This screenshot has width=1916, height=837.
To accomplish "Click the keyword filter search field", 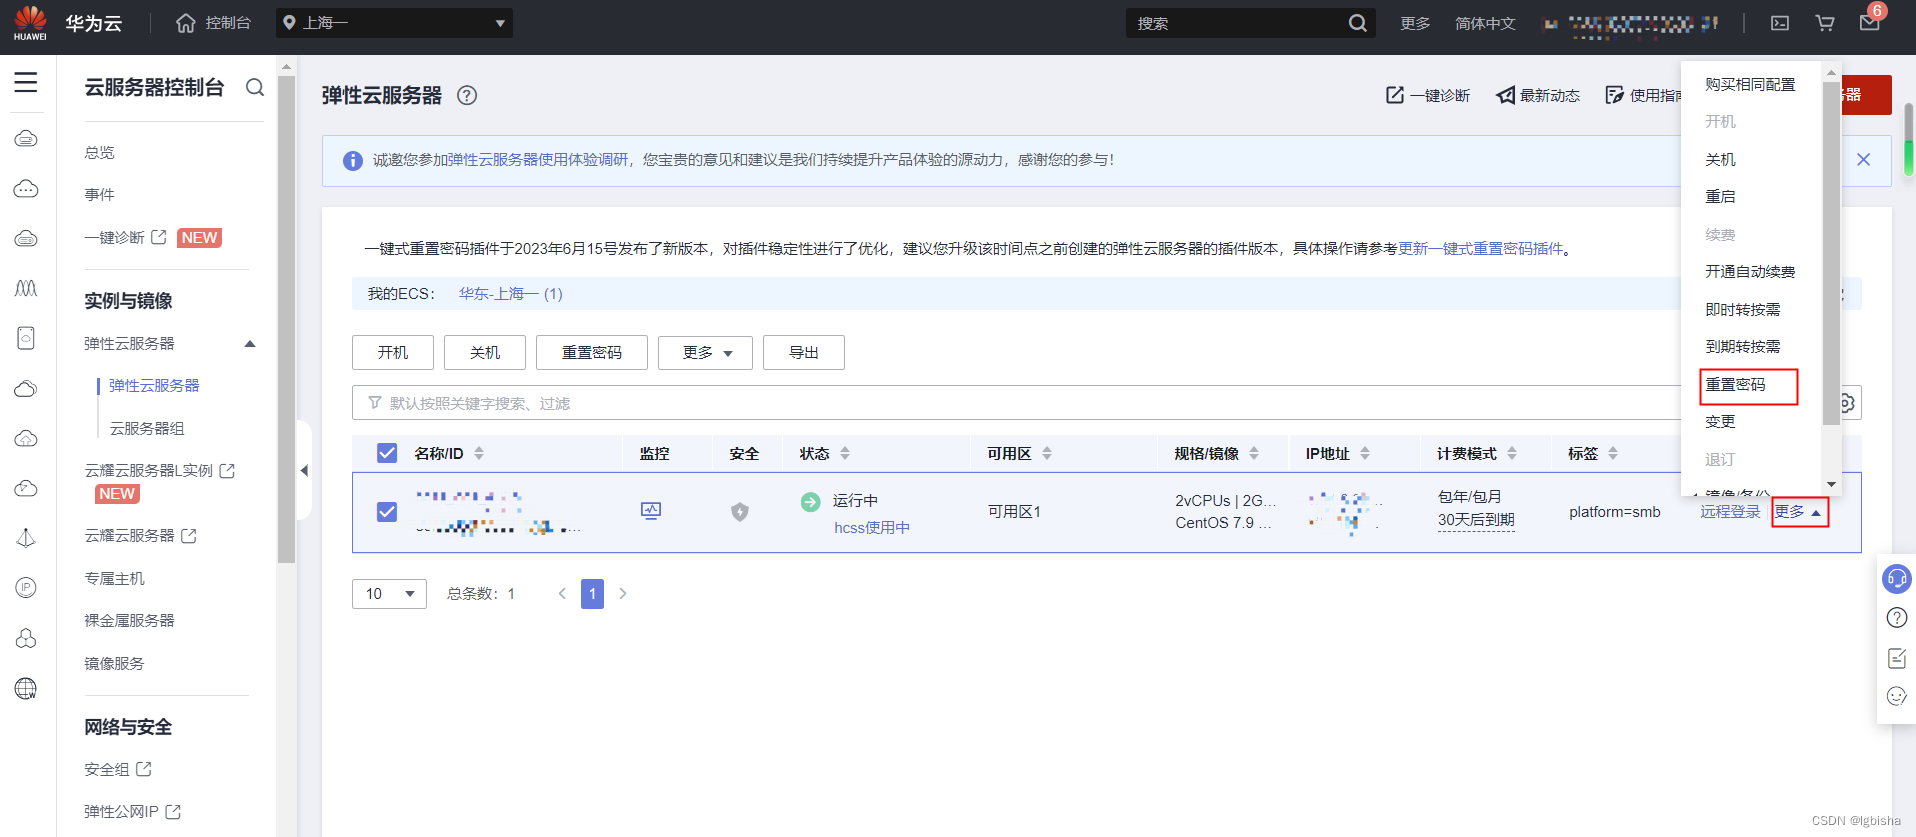I will tap(1020, 403).
